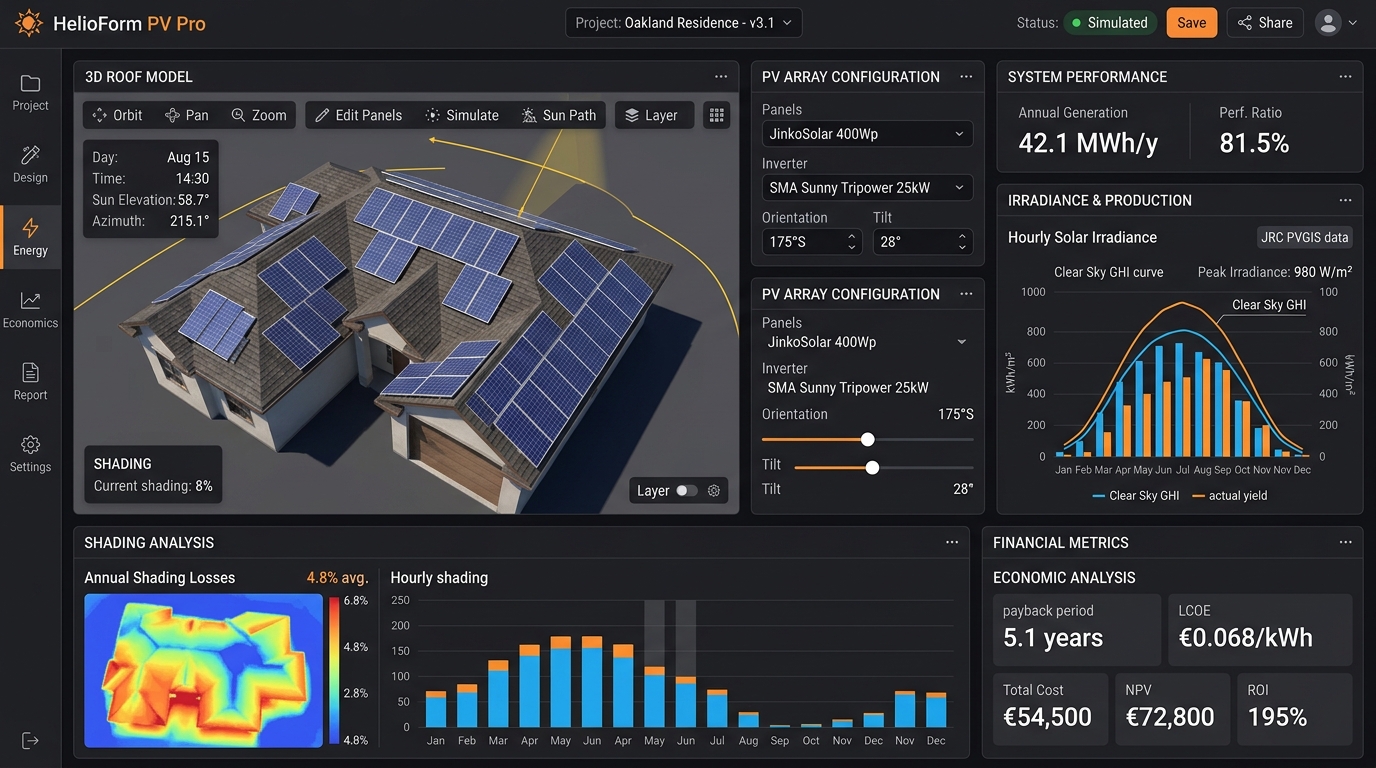Run Simulate from the roof toolbar
This screenshot has width=1376, height=768.
coord(461,115)
